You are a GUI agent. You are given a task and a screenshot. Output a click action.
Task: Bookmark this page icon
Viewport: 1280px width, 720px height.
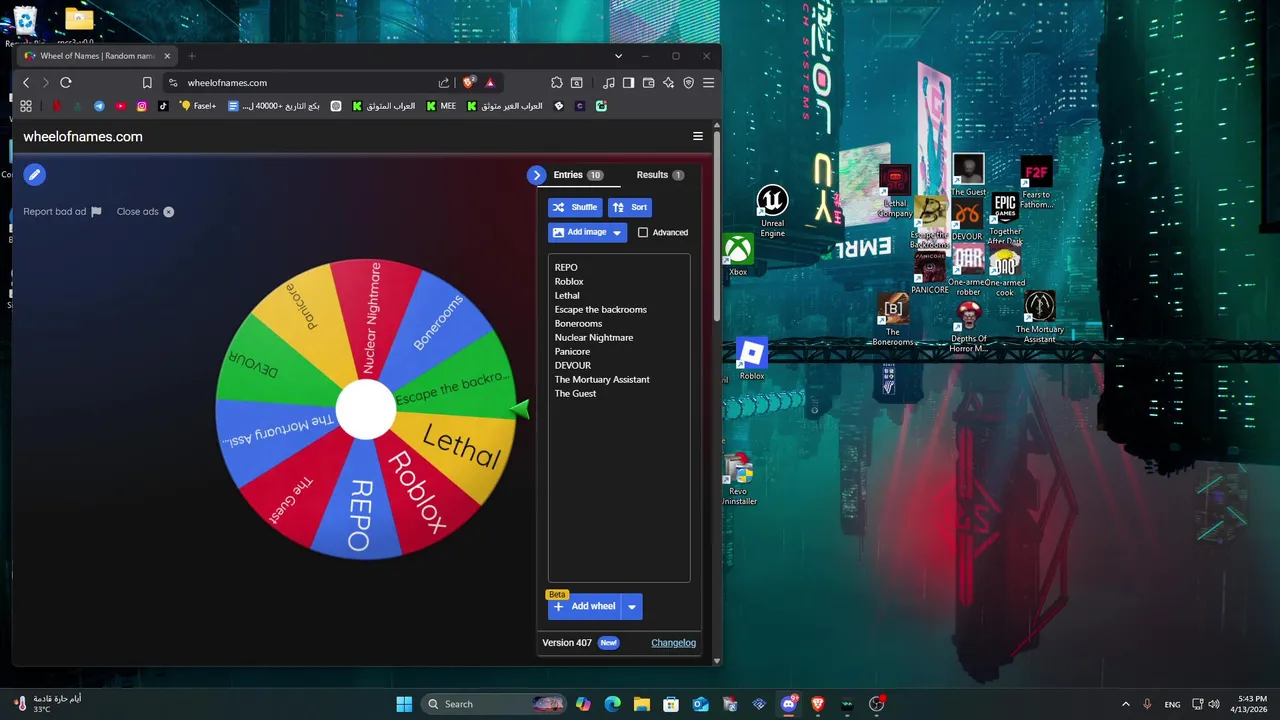coord(147,83)
